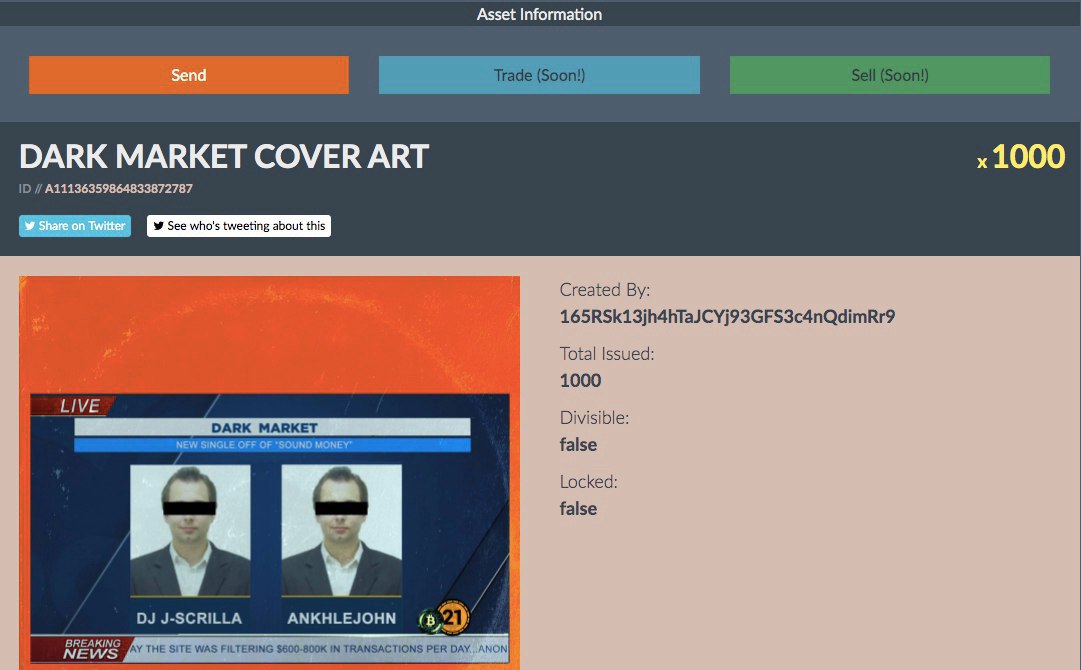Click the false value under Divisible
Screen dimensions: 1081x670
pyautogui.click(x=578, y=445)
